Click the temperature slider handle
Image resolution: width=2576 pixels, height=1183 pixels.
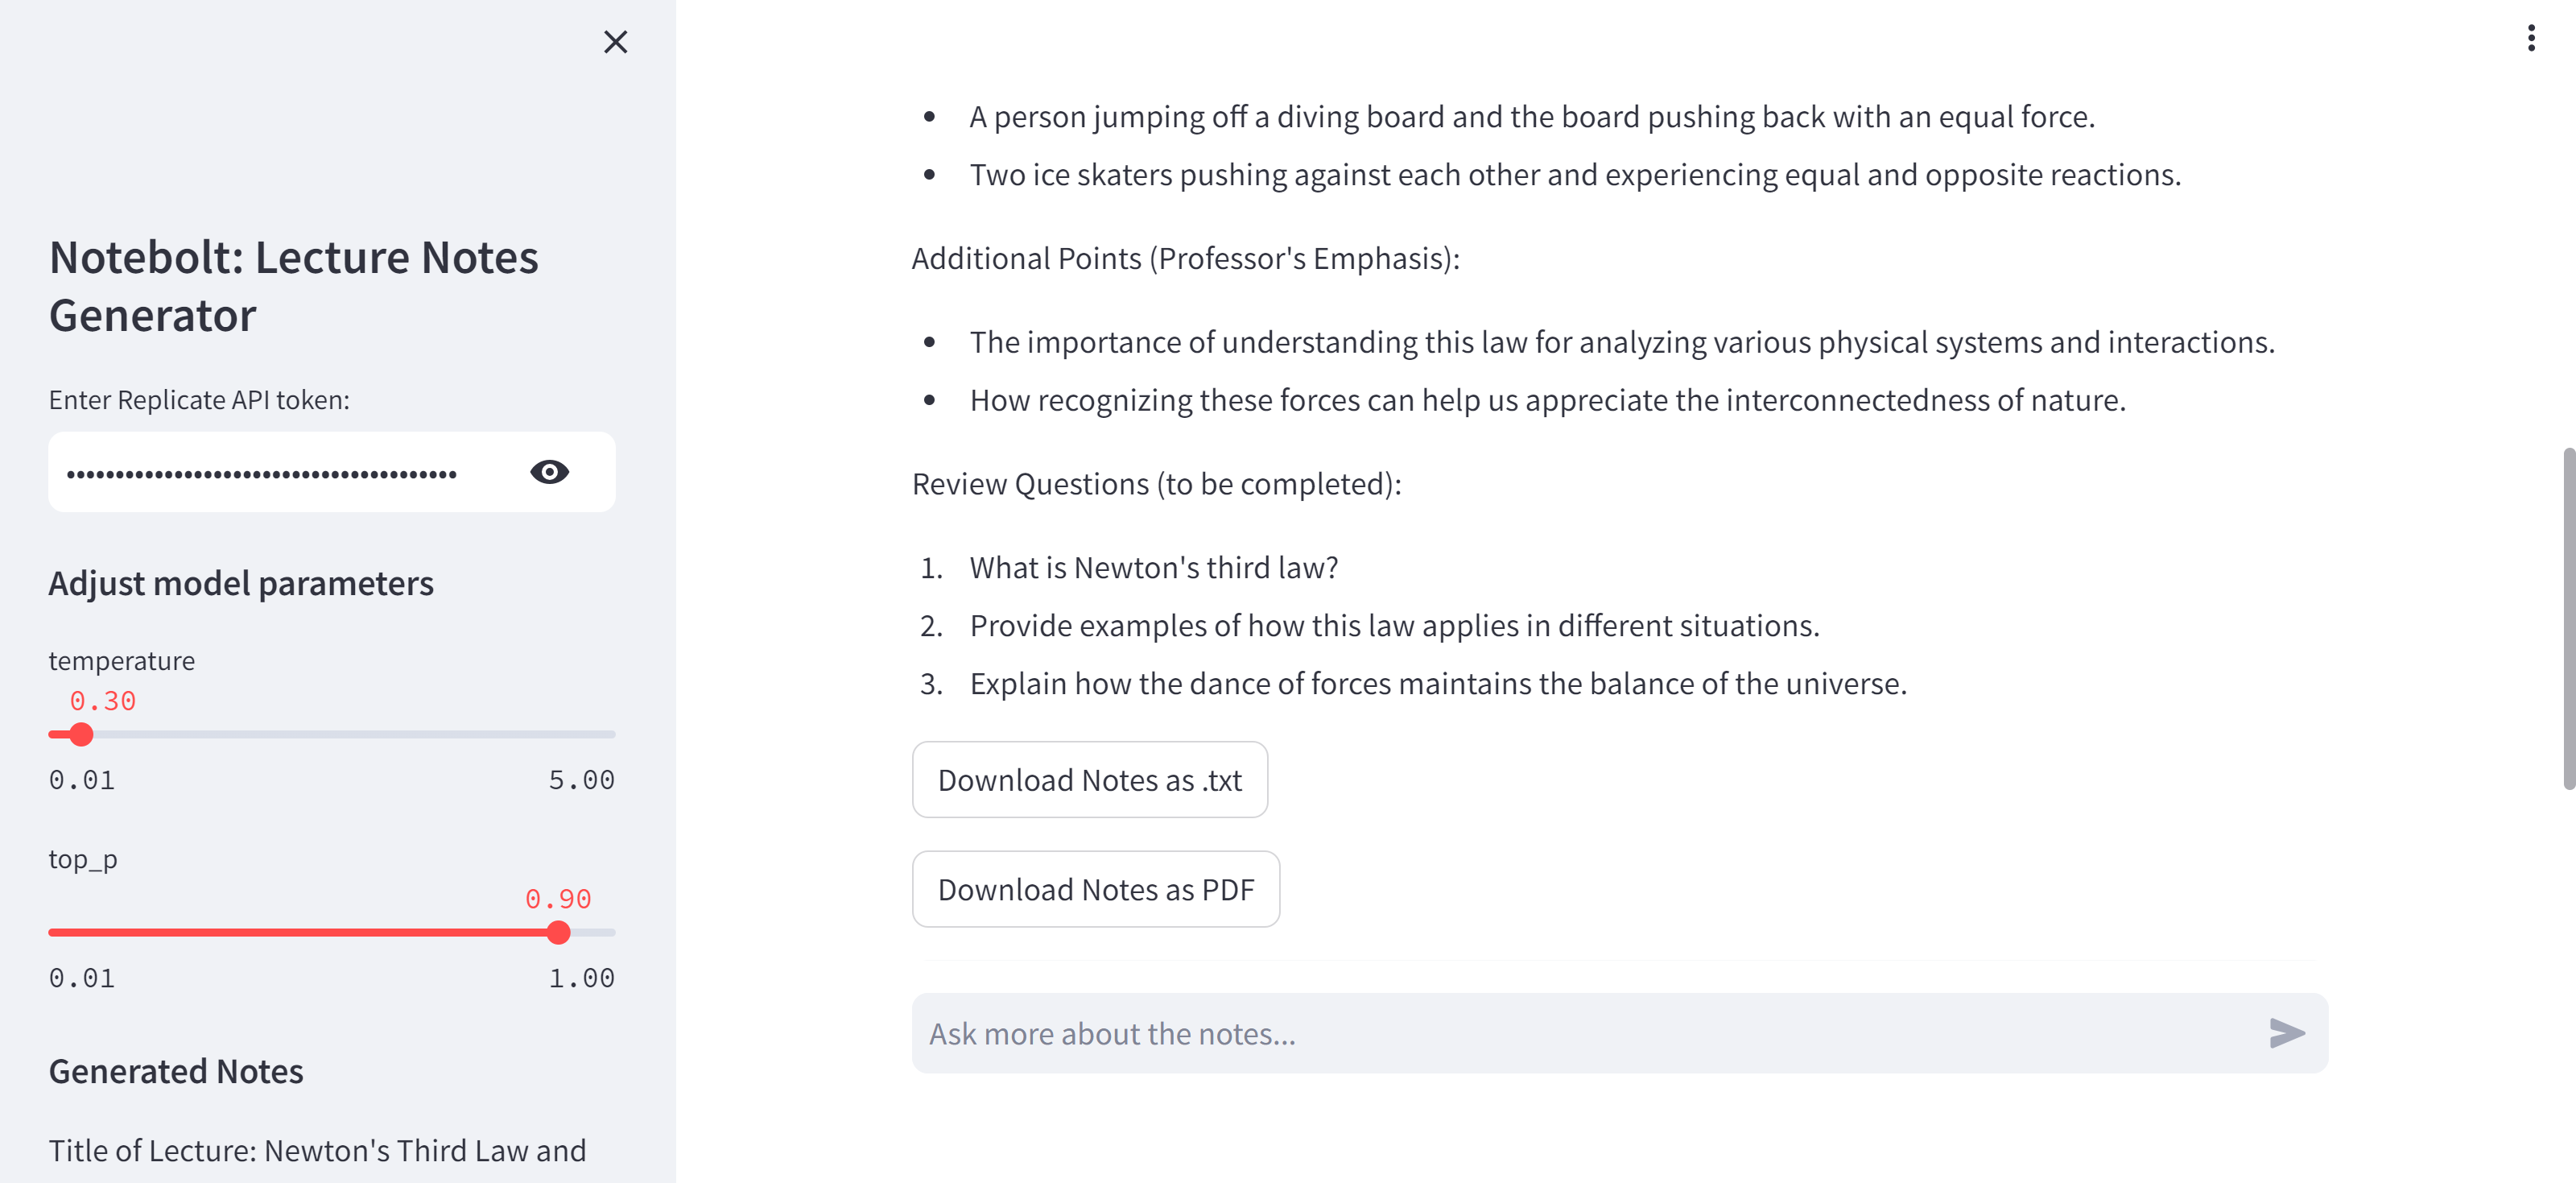click(81, 735)
